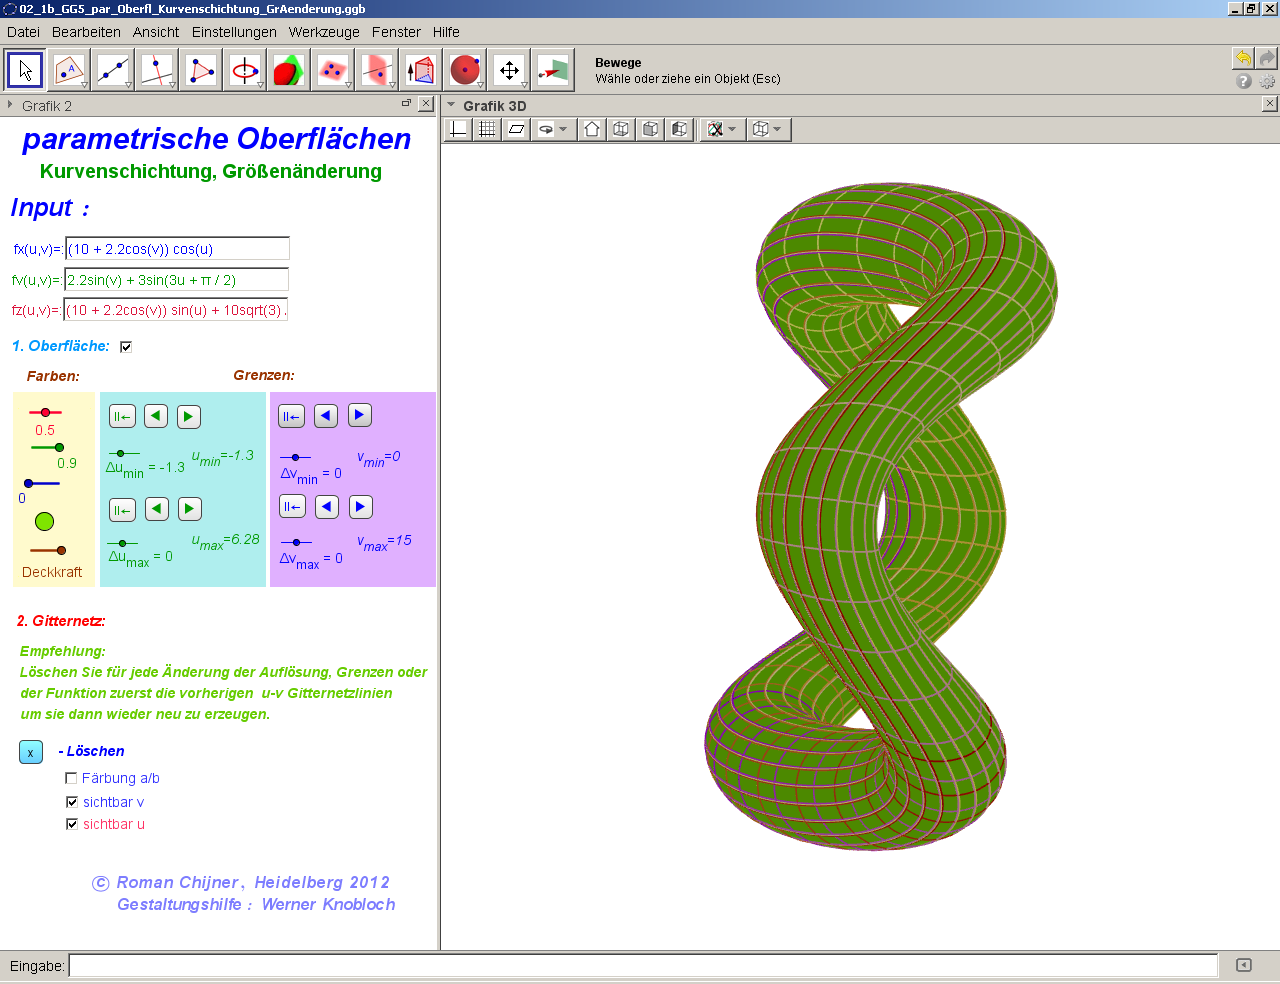The image size is (1280, 984).
Task: Open the Einstellungen menu
Action: [x=234, y=32]
